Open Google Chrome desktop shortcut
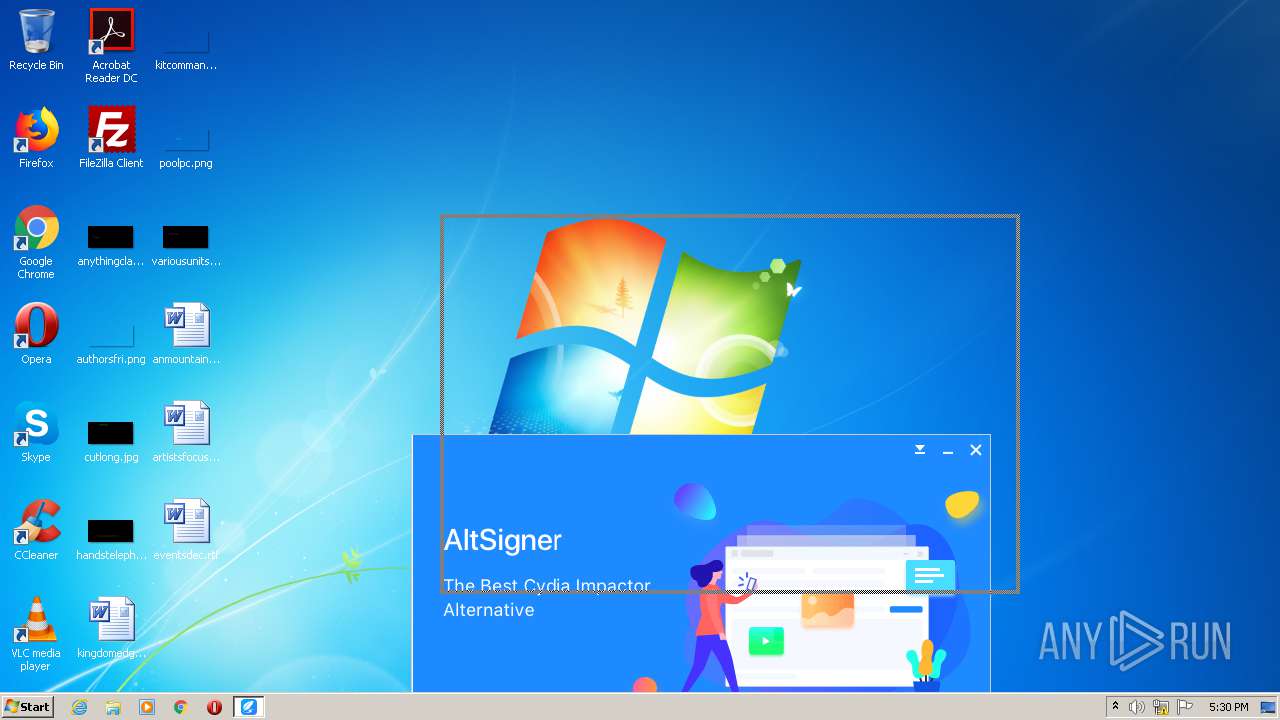 coord(36,242)
